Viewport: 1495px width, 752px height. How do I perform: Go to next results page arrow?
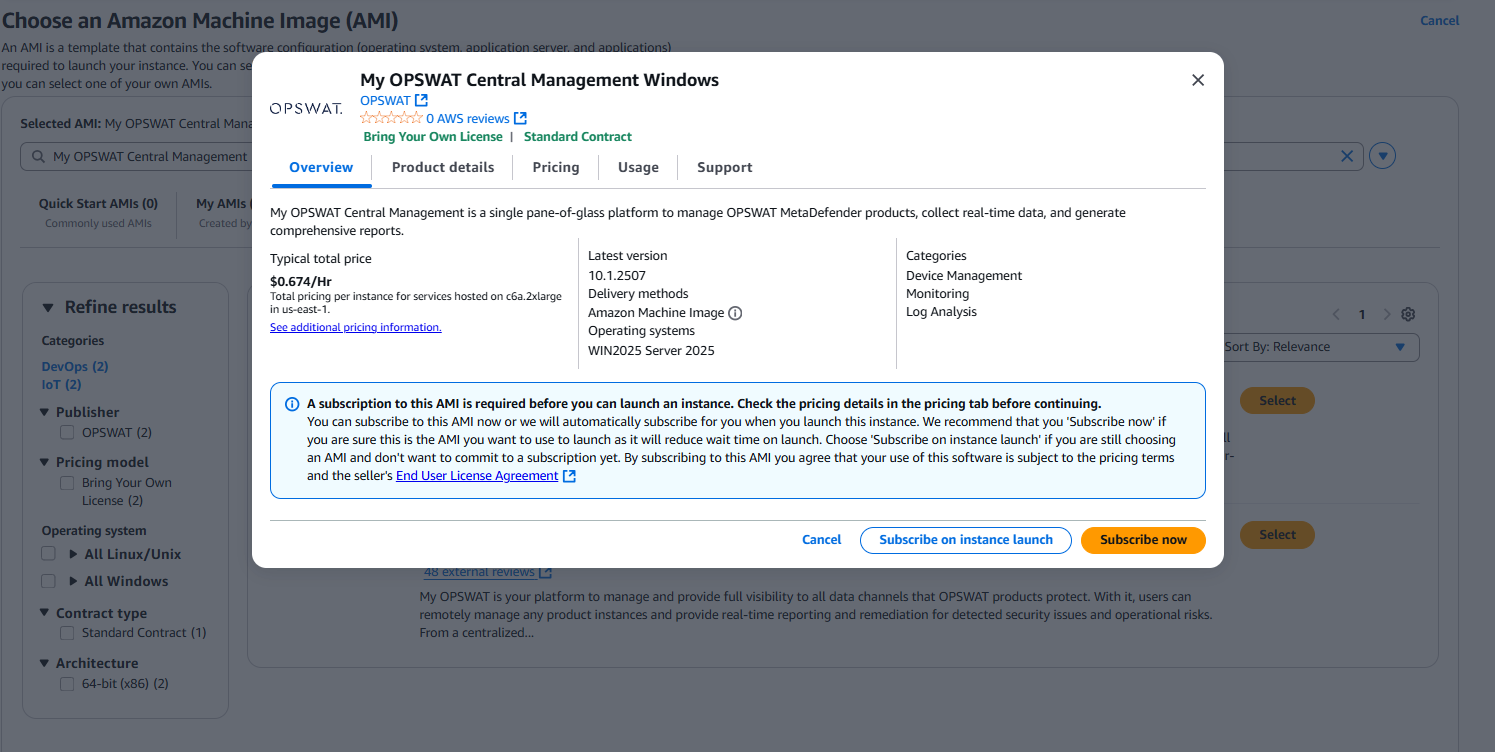(1386, 314)
